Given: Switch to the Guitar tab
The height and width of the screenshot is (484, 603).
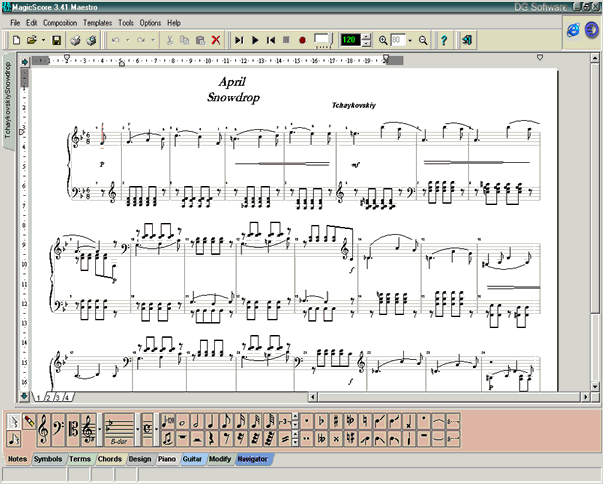Looking at the screenshot, I should pos(192,459).
